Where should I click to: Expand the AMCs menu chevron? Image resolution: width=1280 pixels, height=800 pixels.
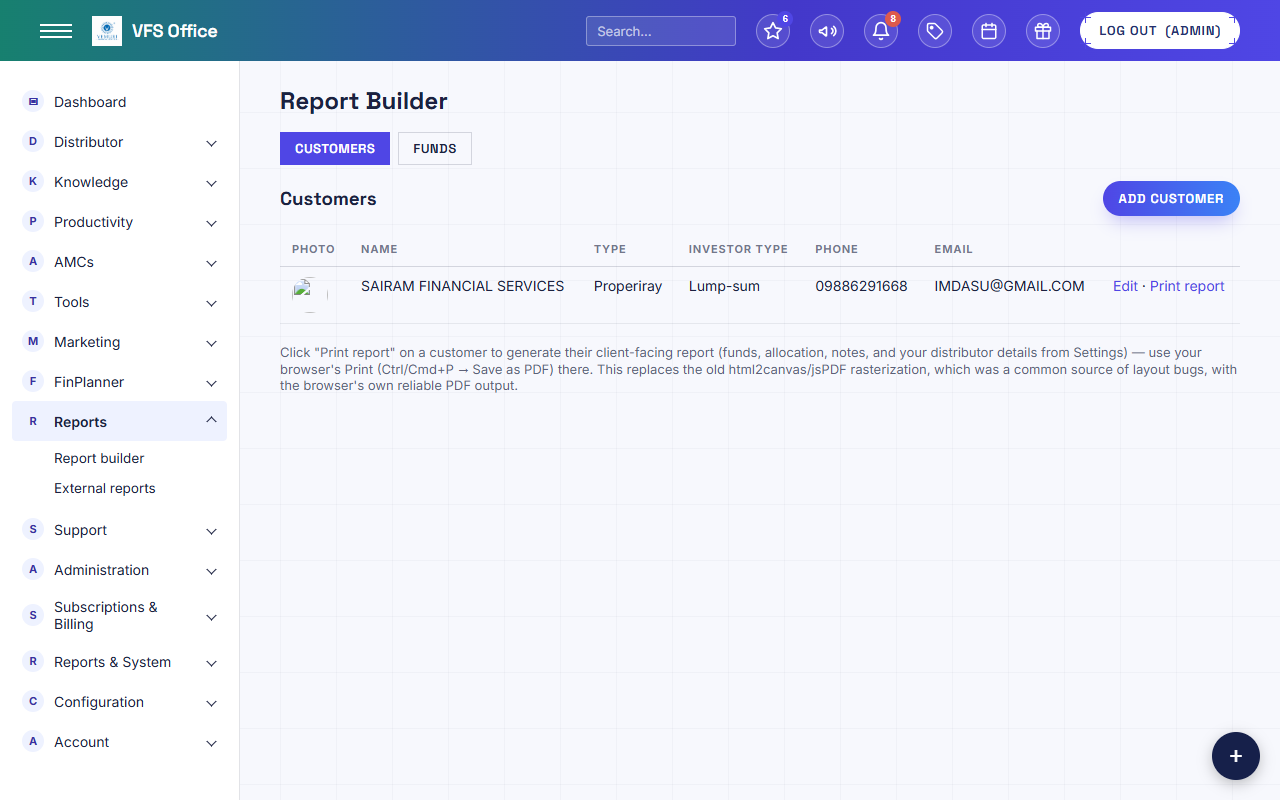tap(211, 263)
